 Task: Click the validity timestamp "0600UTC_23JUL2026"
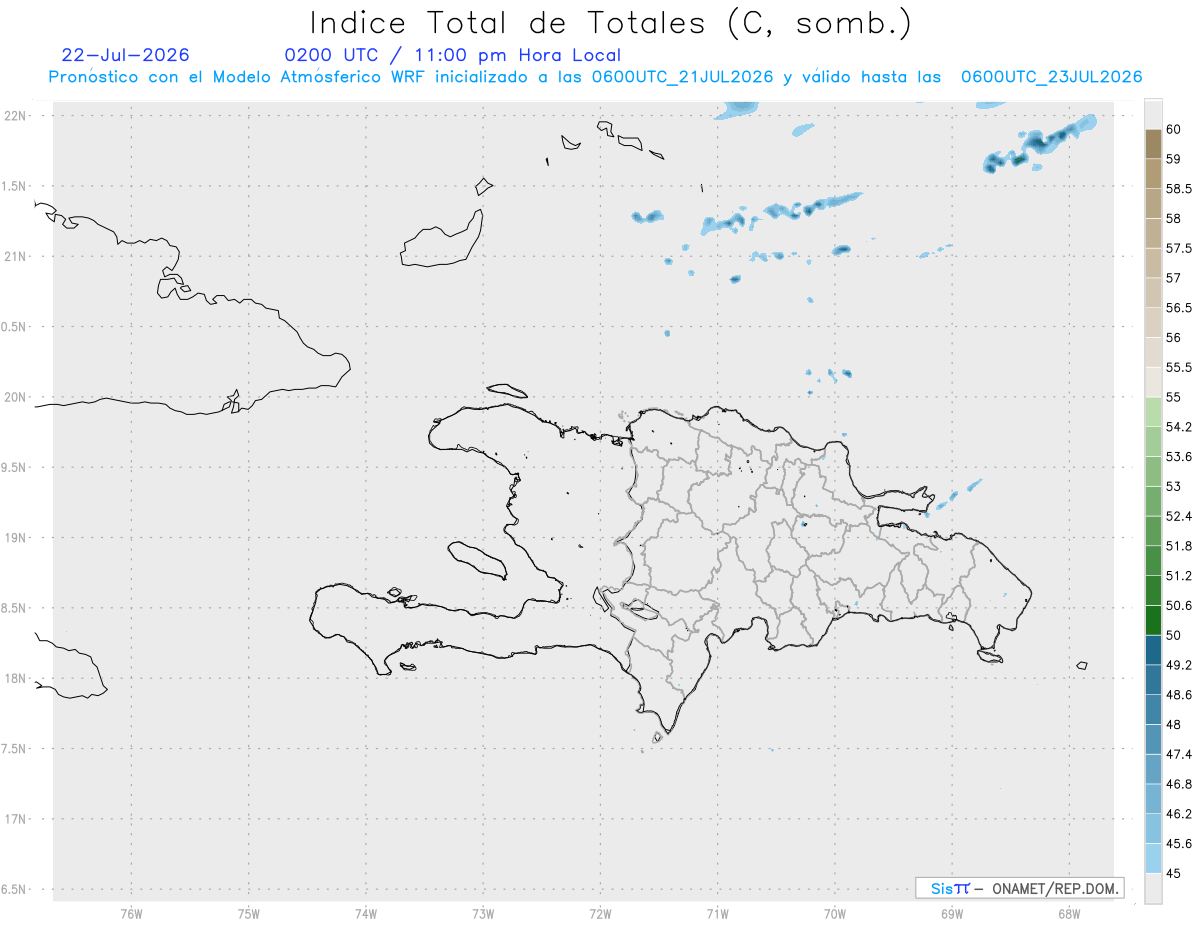click(1051, 77)
